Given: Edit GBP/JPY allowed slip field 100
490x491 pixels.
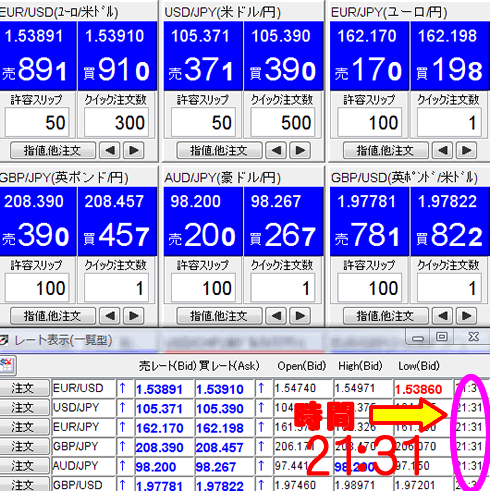Looking at the screenshot, I should 37,287.
